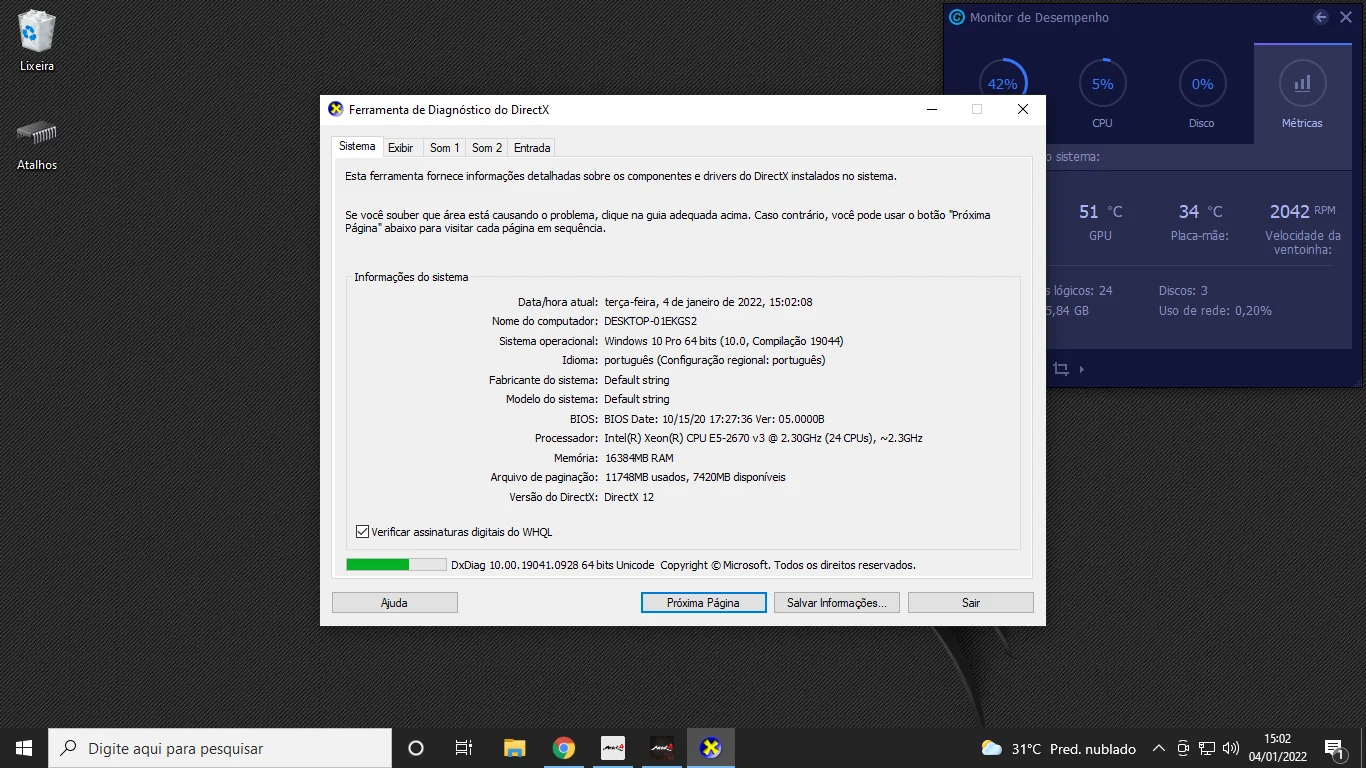The width and height of the screenshot is (1366, 768).
Task: Click the Próxima Página button
Action: pos(703,603)
